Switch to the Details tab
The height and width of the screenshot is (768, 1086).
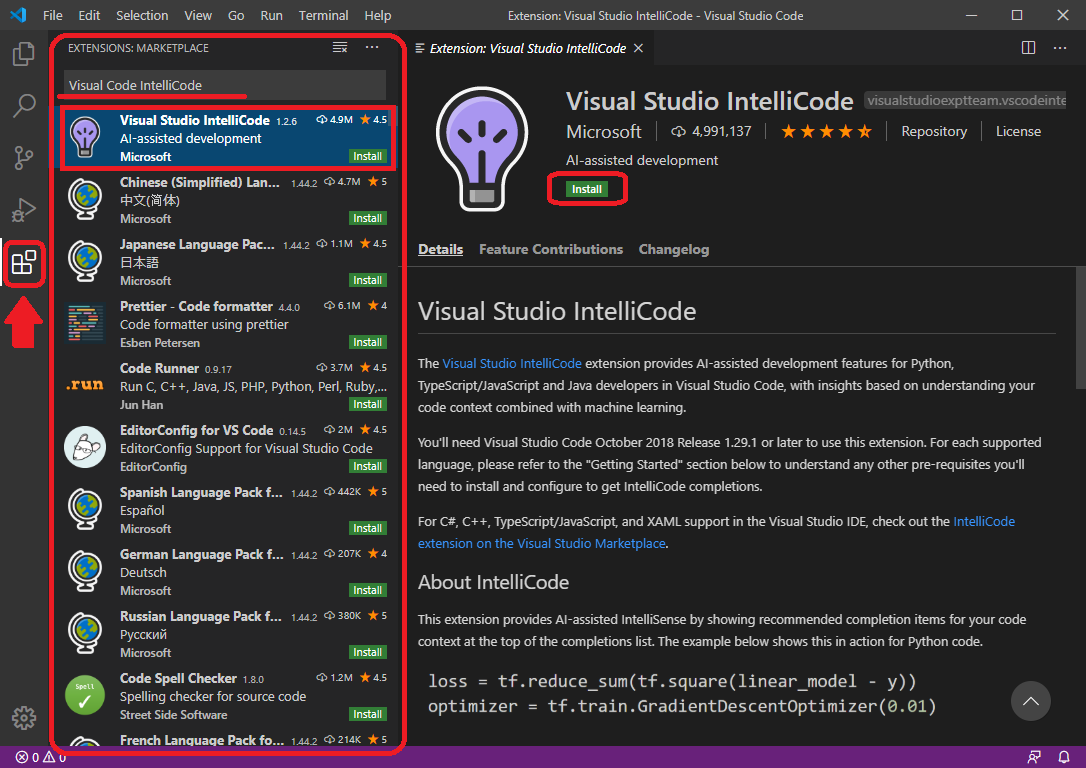click(440, 249)
